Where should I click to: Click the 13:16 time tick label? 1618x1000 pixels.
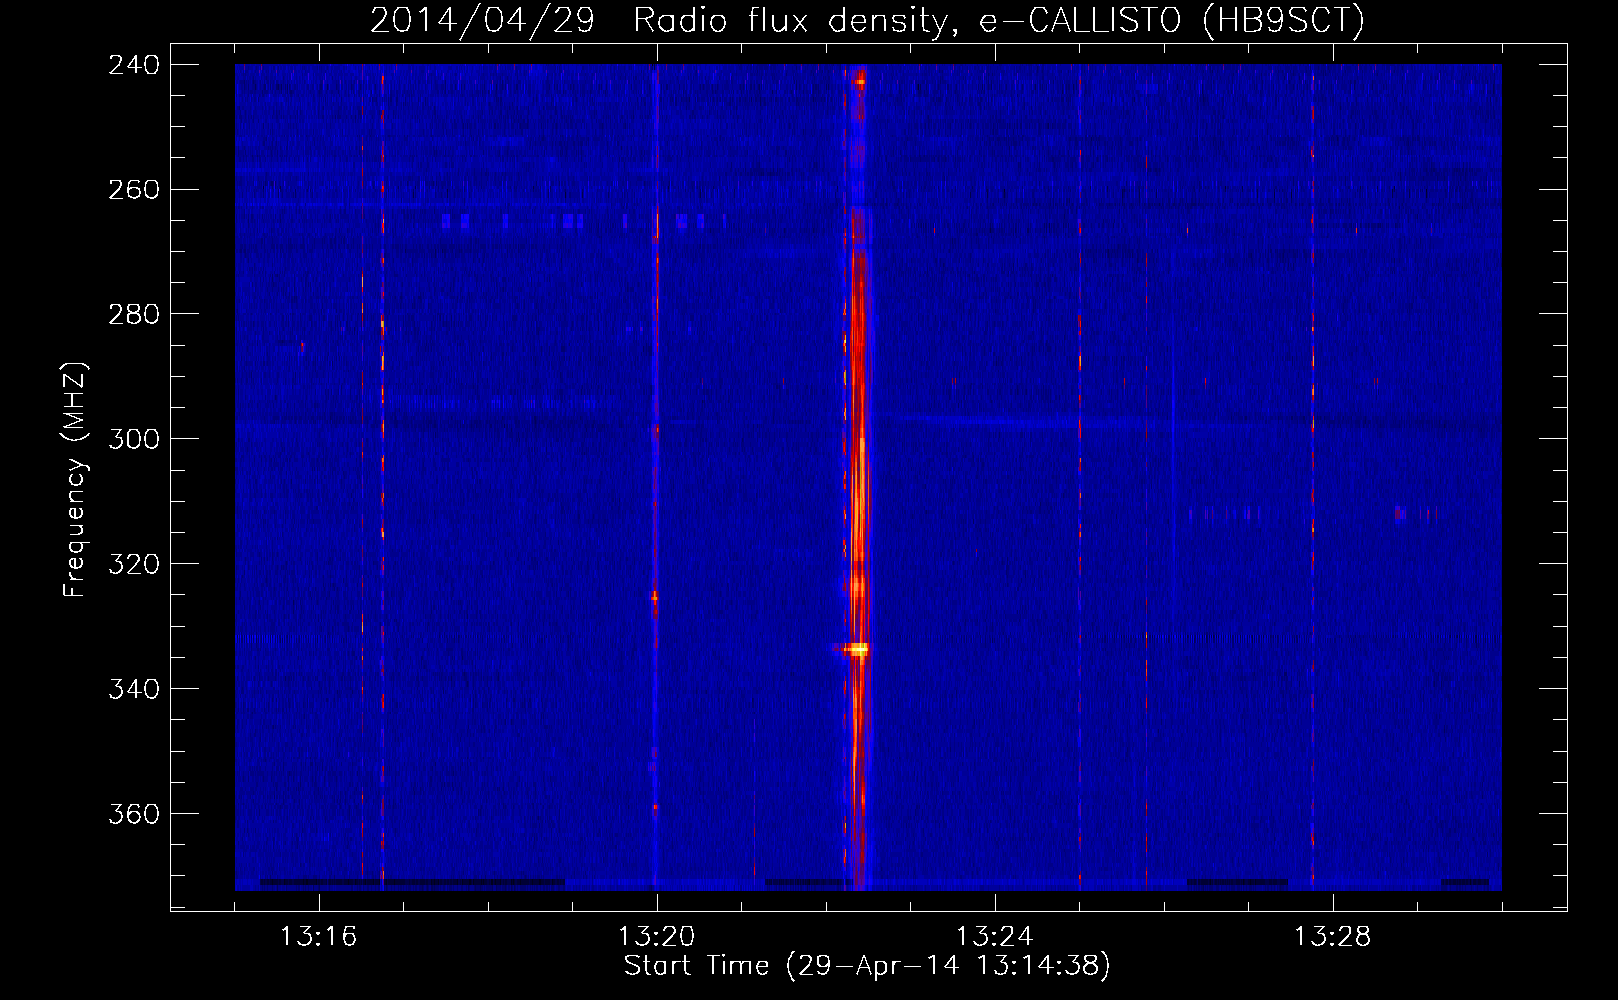pos(318,937)
